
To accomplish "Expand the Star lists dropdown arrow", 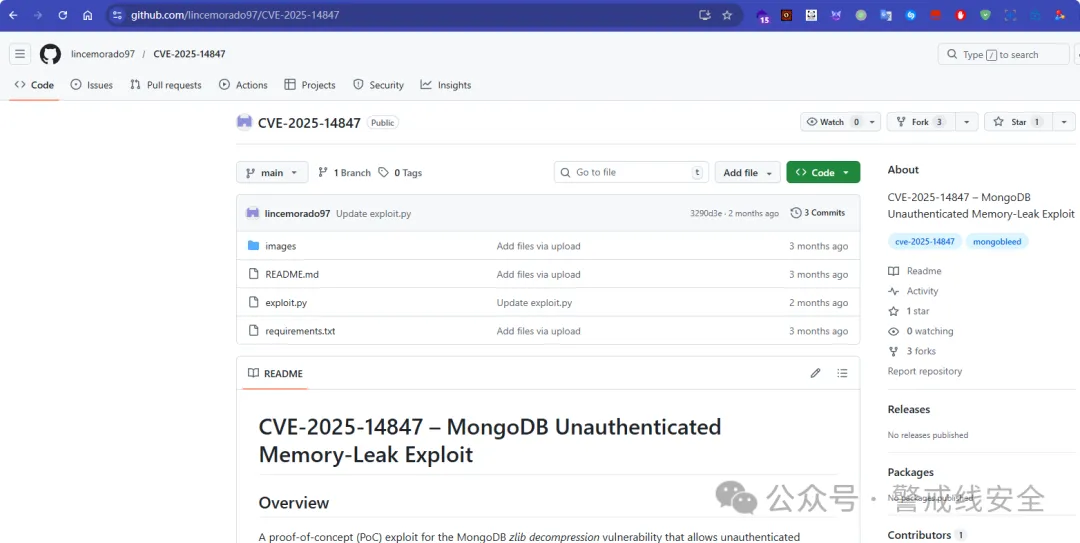I will (1064, 122).
